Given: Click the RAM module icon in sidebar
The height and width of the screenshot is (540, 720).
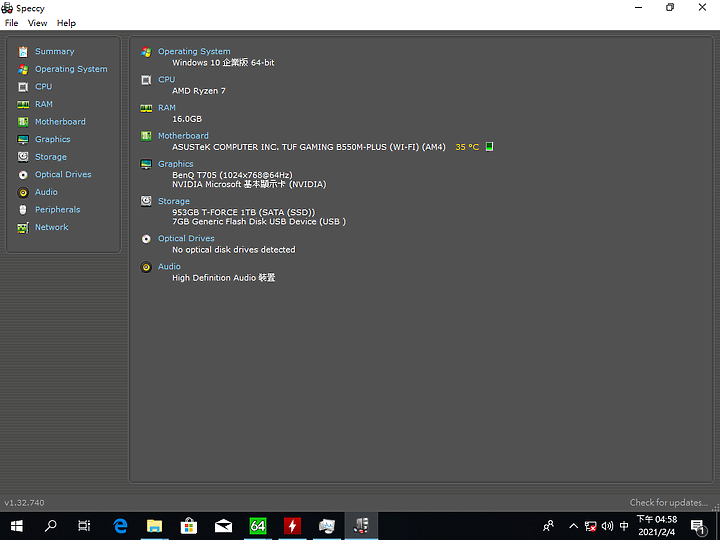Looking at the screenshot, I should (23, 105).
